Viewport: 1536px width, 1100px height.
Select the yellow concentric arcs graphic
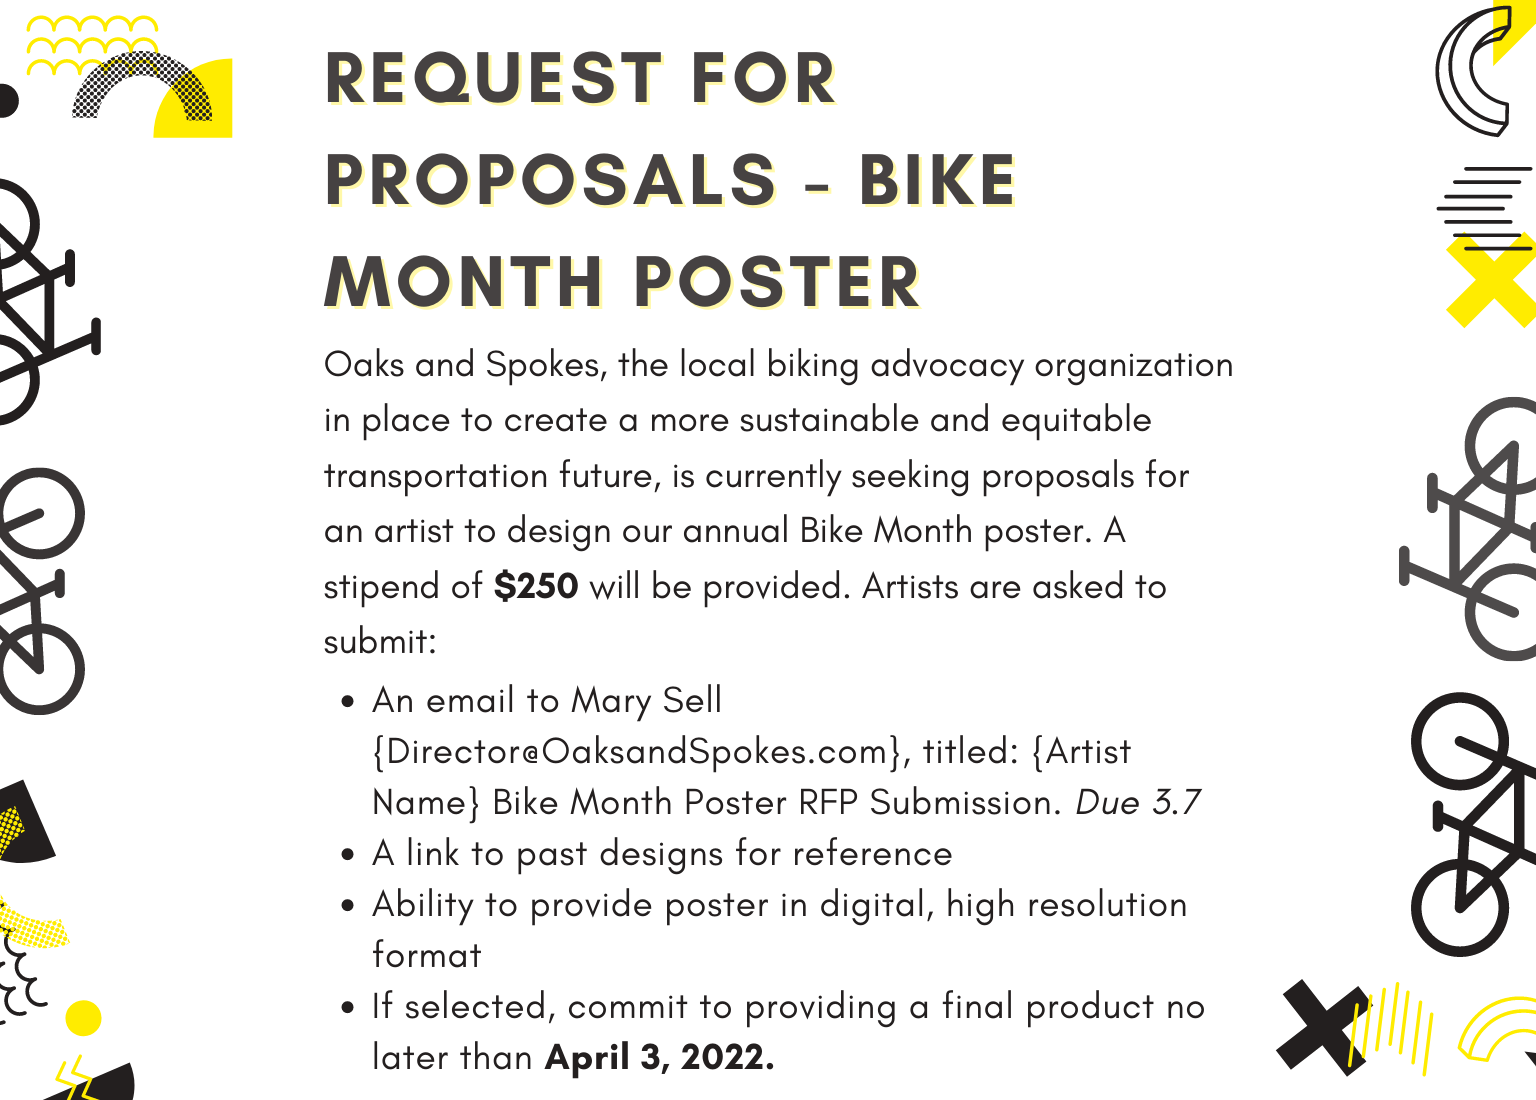(x=1495, y=1030)
